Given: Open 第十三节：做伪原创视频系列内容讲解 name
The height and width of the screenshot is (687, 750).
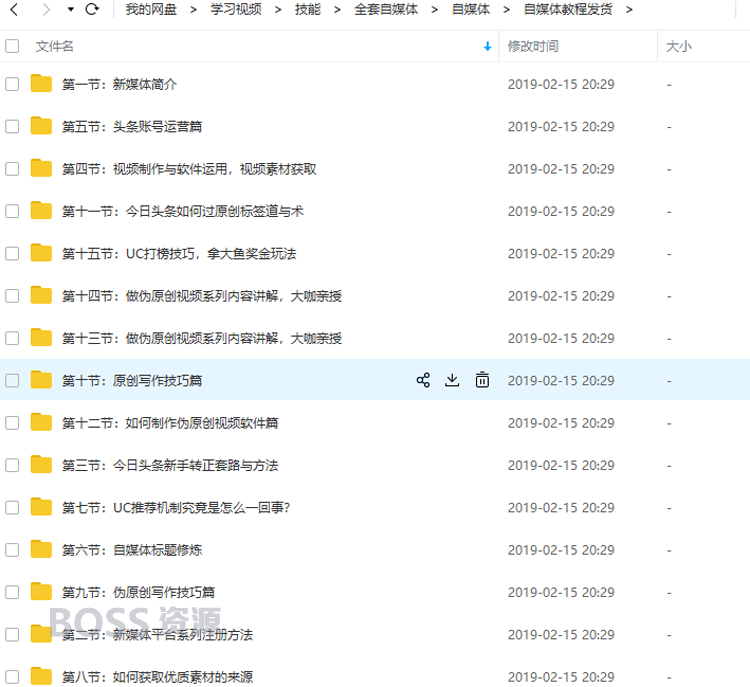Looking at the screenshot, I should coord(202,339).
